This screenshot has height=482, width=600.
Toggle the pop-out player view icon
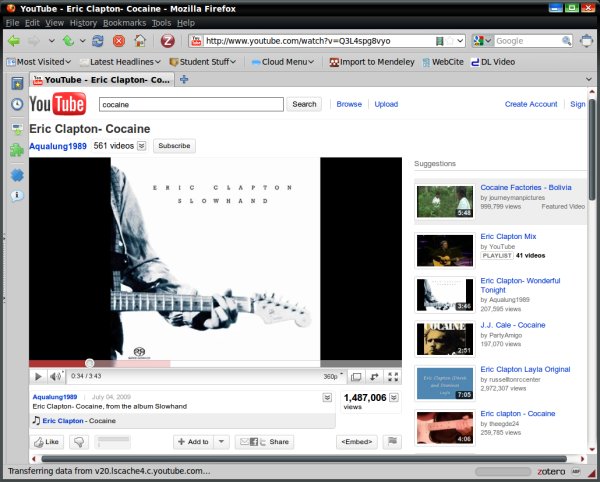click(x=356, y=377)
